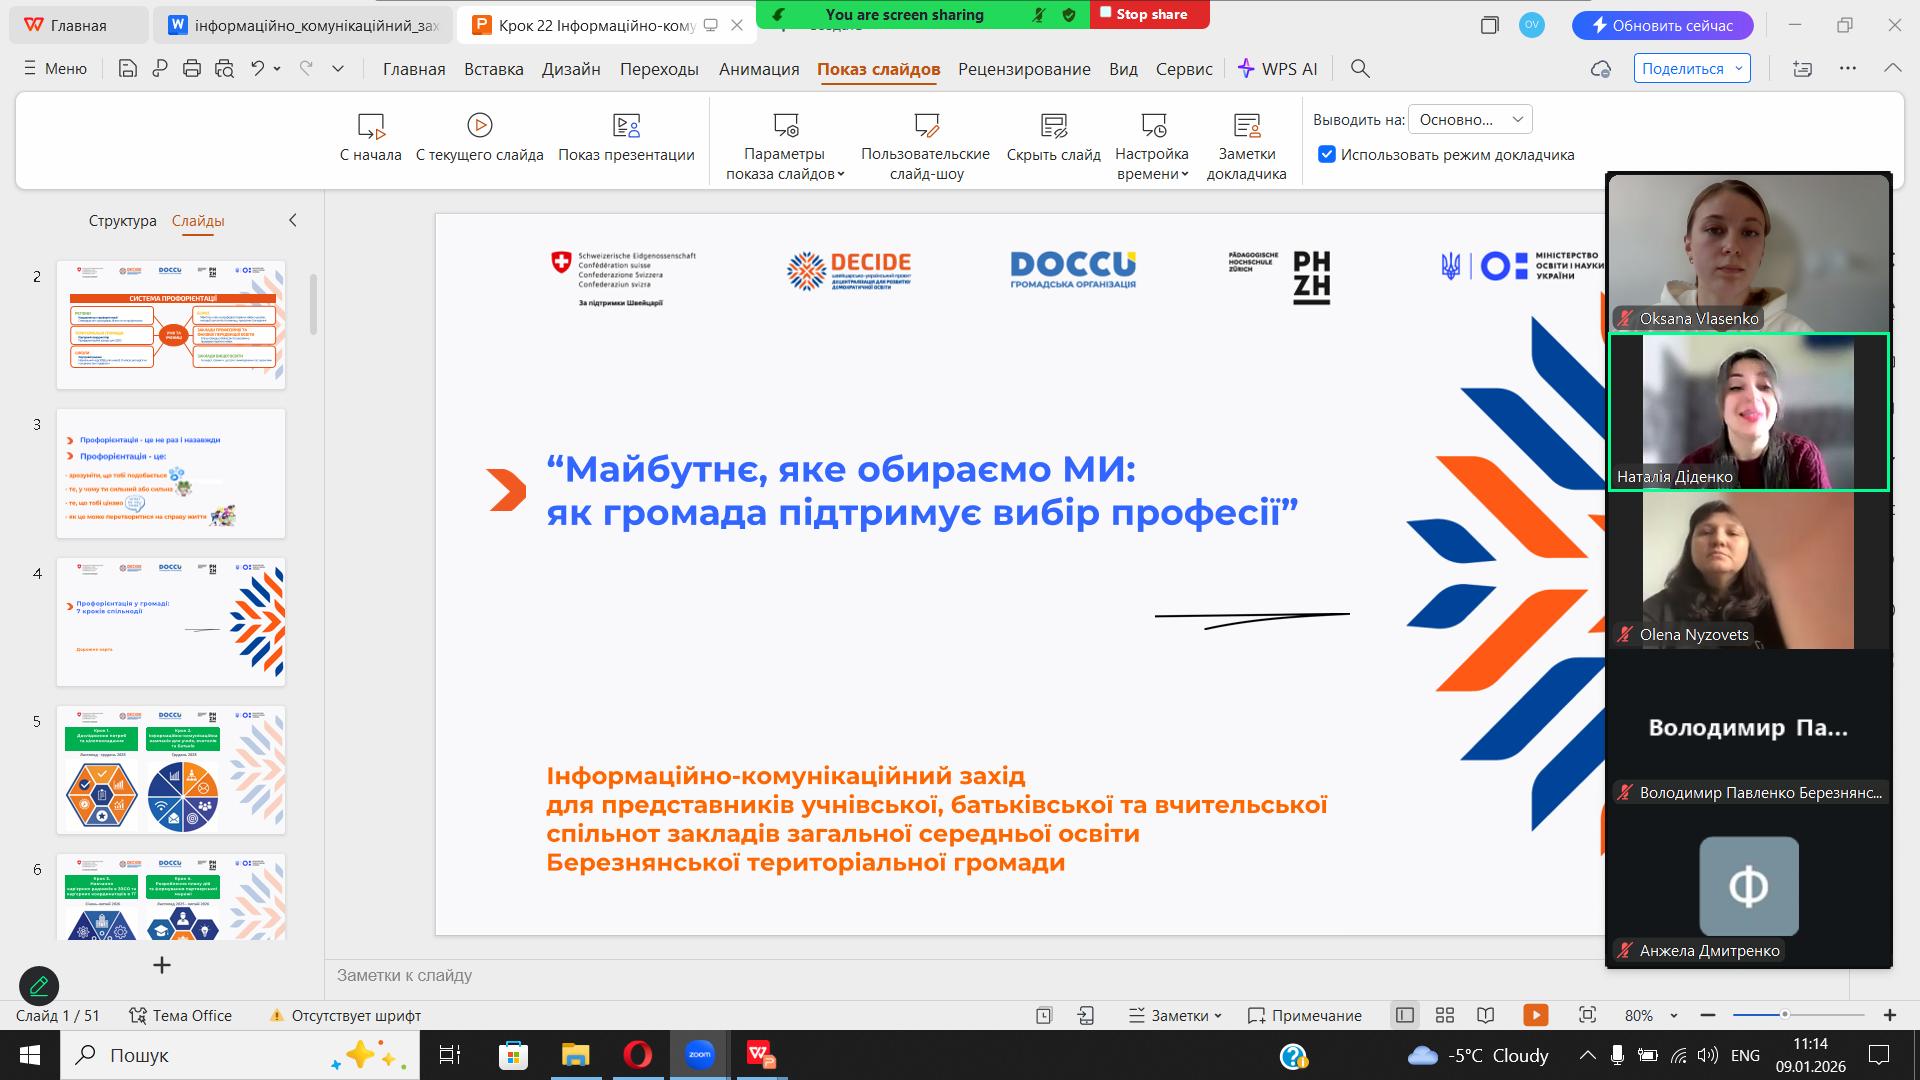Screen dimensions: 1920x1080
Task: Uncheck Use Presenter View checkbox
Action: pos(1327,154)
